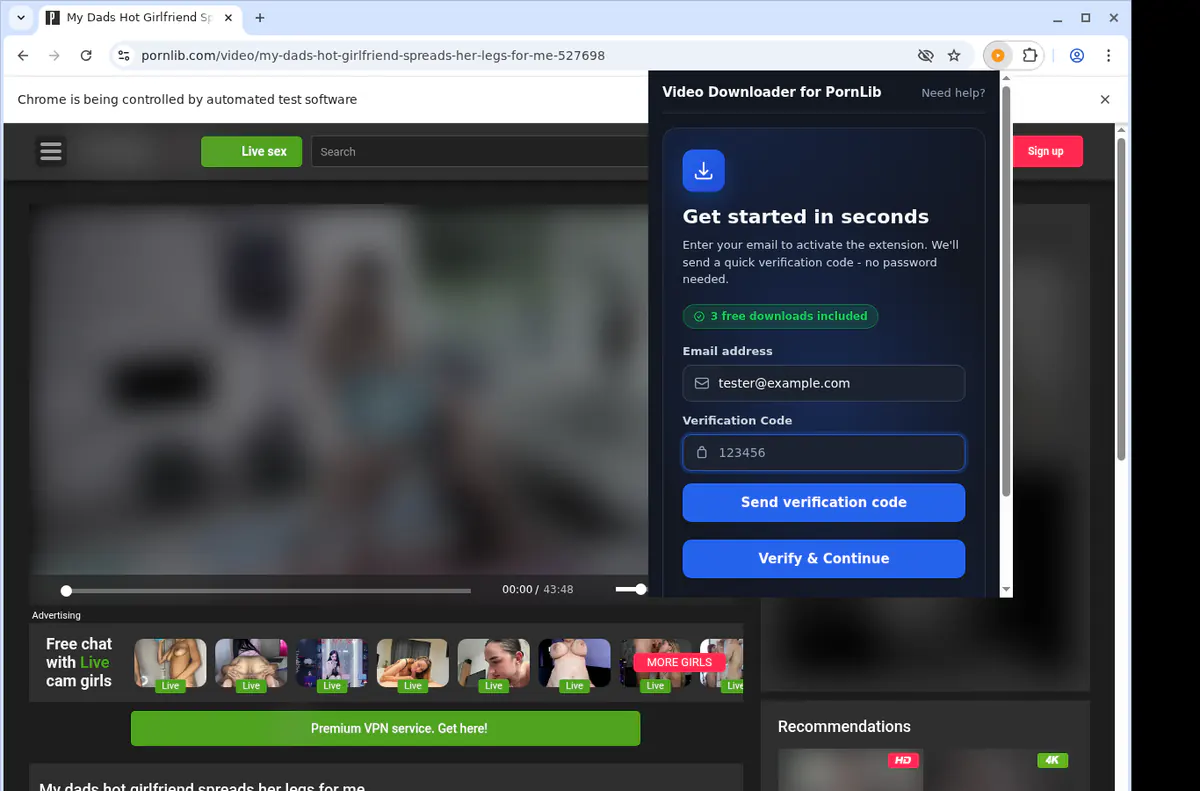Focus the Verification Code field
Screen dimensions: 1200x791
coord(824,452)
